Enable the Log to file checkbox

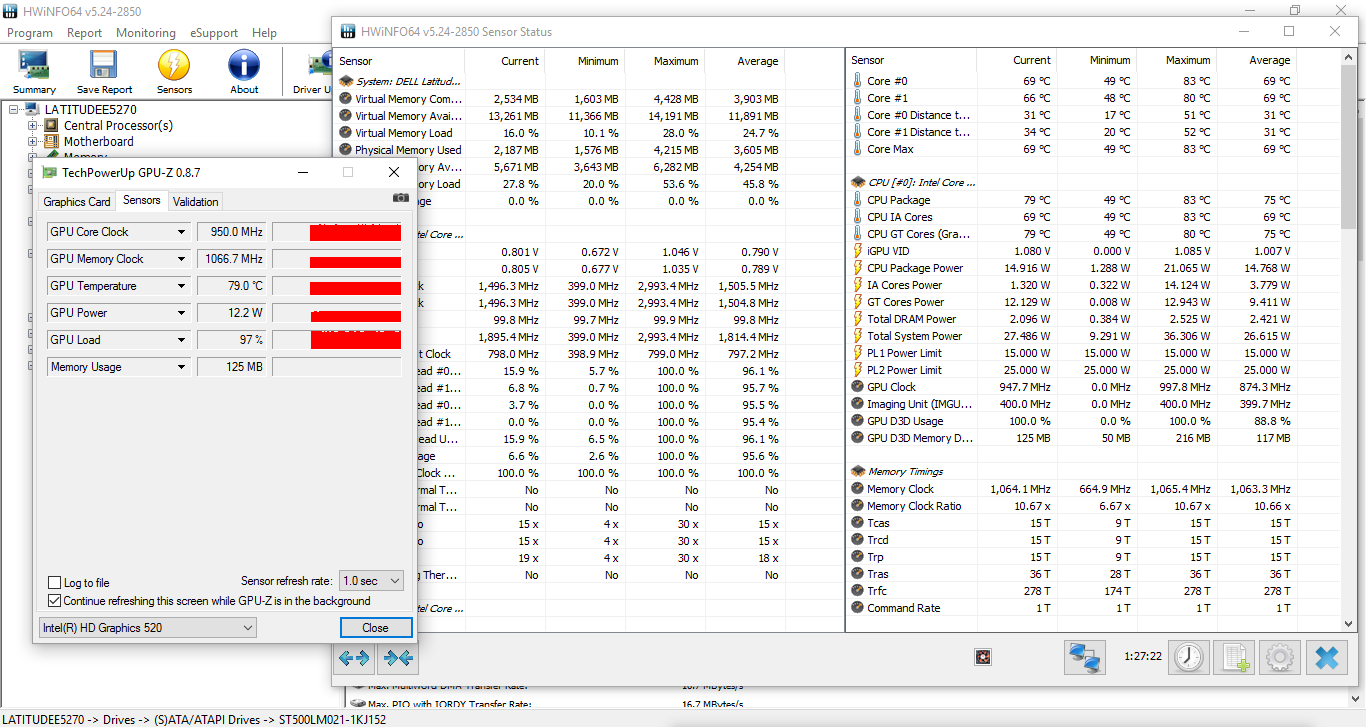pos(55,583)
